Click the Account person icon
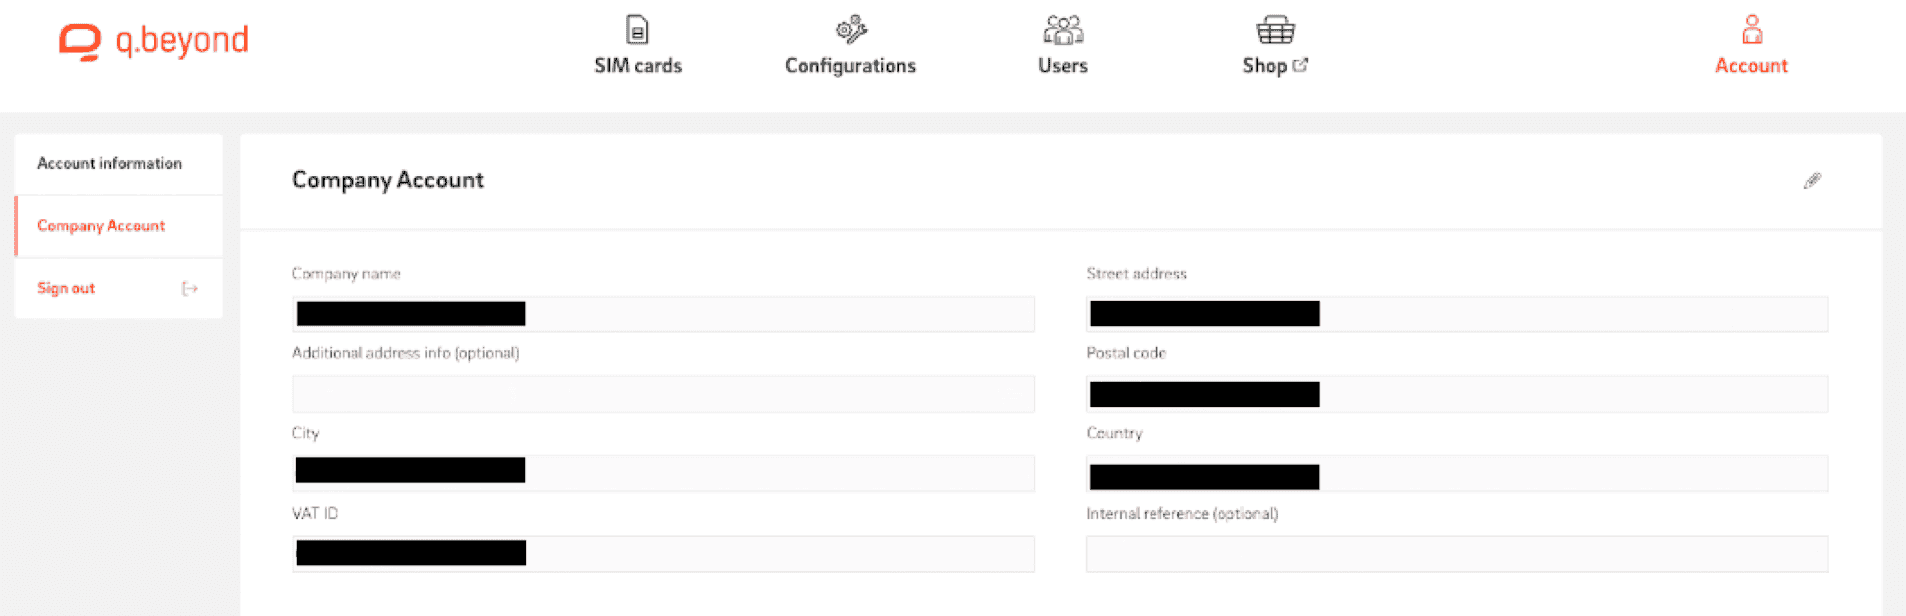This screenshot has width=1906, height=616. [1751, 30]
